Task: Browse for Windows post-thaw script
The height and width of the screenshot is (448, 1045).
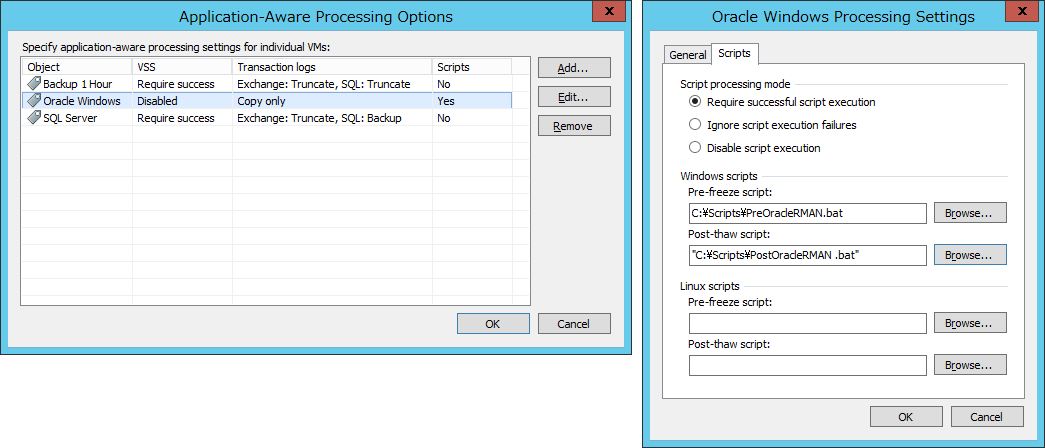Action: (x=970, y=255)
